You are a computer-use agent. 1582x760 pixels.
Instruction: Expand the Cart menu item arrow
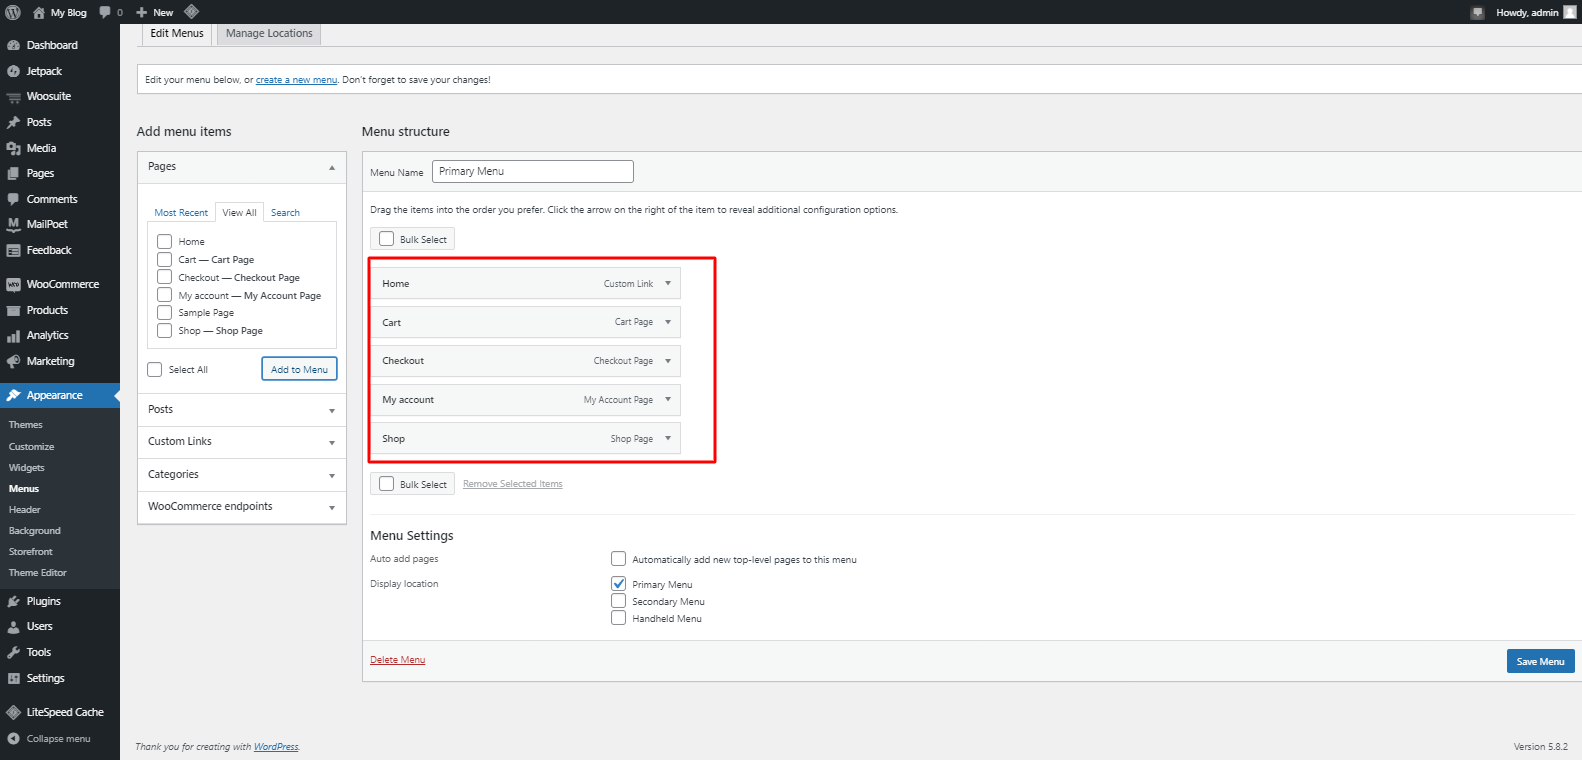[x=668, y=322]
